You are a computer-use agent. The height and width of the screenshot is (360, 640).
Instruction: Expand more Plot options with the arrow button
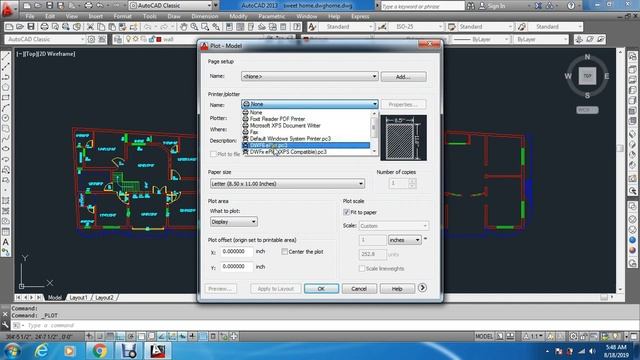(422, 288)
